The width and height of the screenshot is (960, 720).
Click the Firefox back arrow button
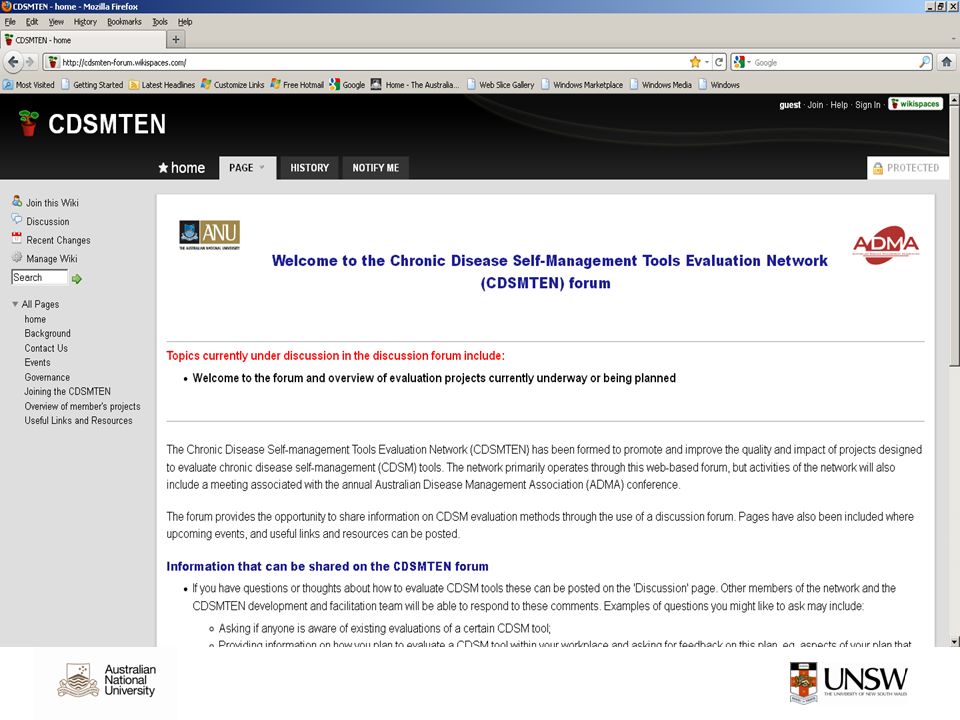click(12, 62)
